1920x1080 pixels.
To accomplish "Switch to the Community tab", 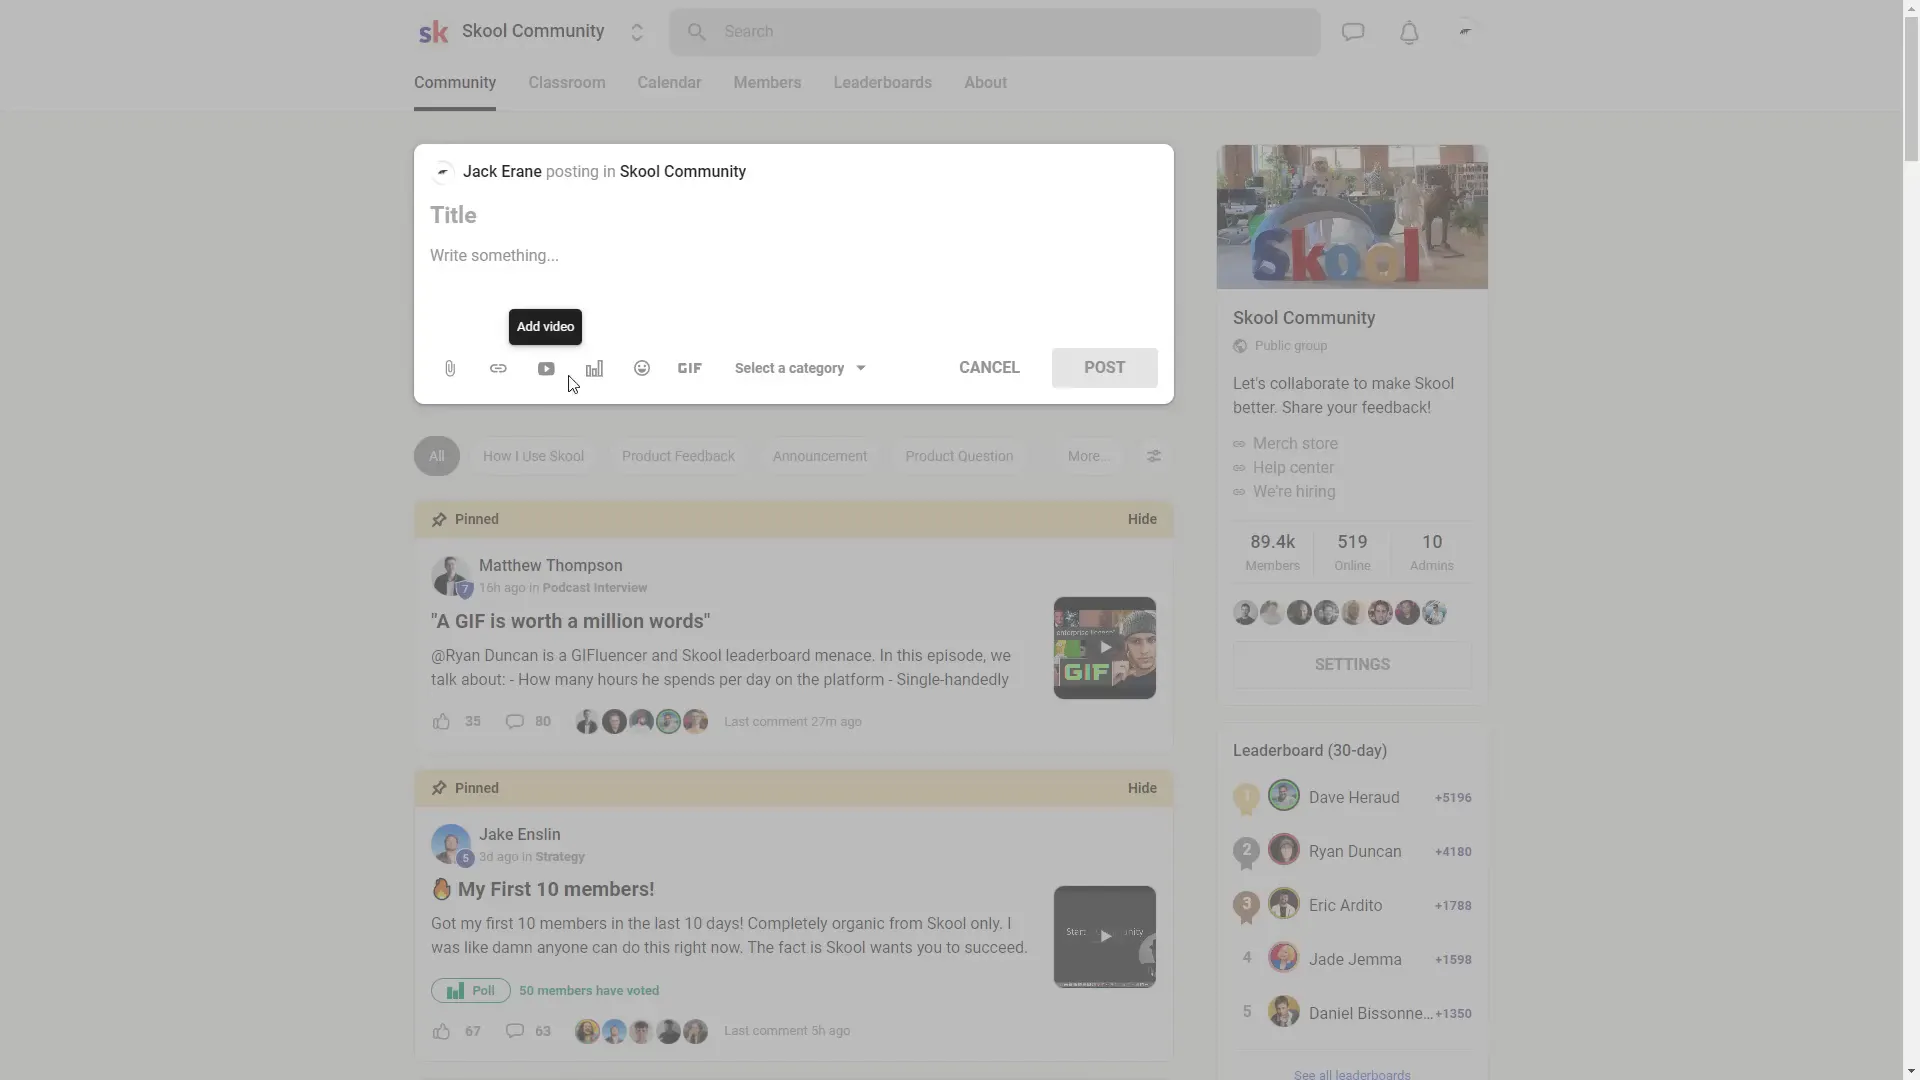I will click(x=455, y=83).
